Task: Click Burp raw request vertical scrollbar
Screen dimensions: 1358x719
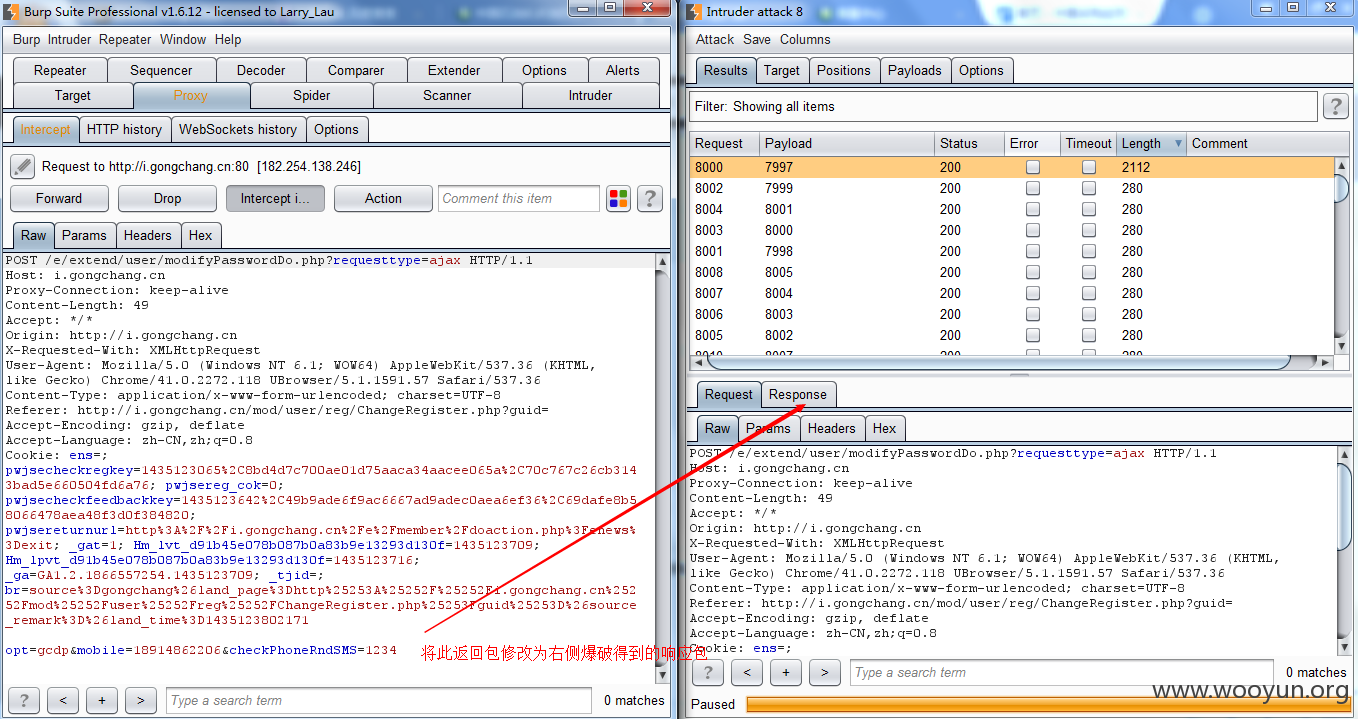Action: 662,468
